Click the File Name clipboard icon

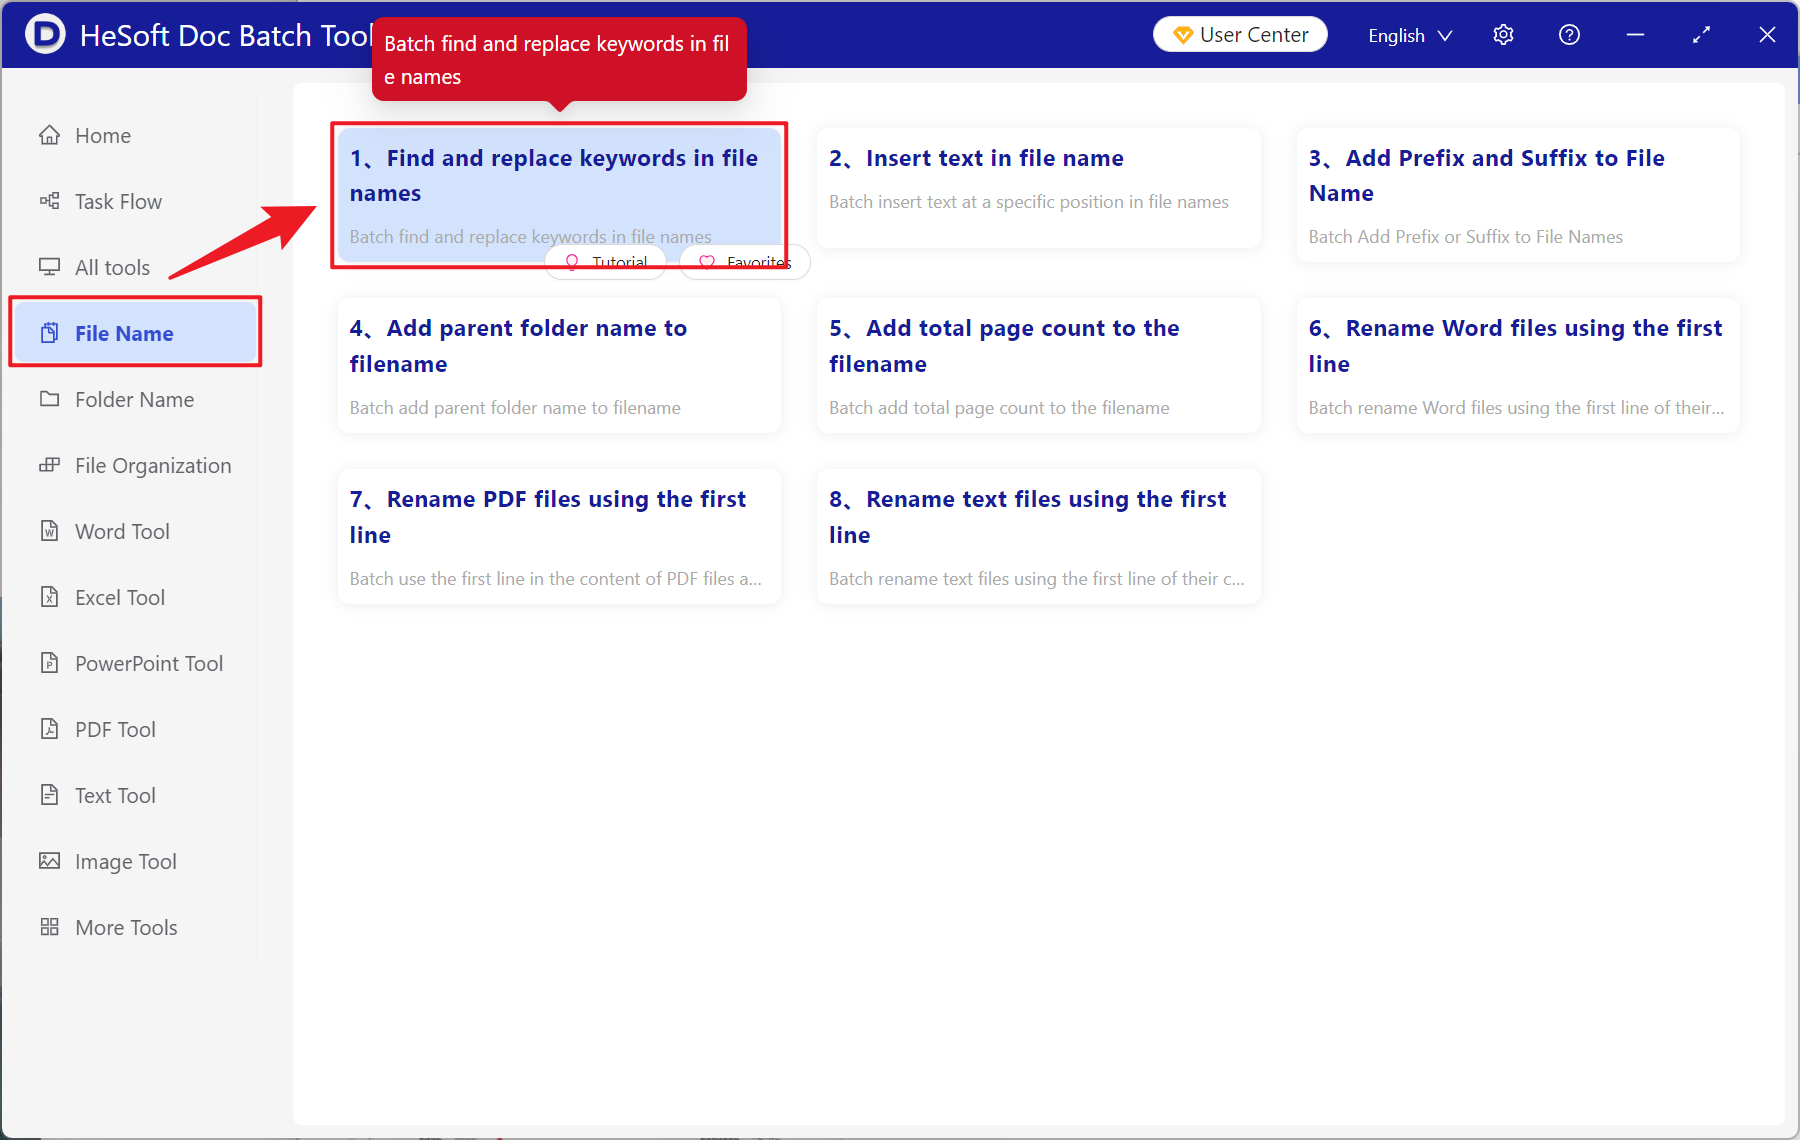tap(49, 332)
